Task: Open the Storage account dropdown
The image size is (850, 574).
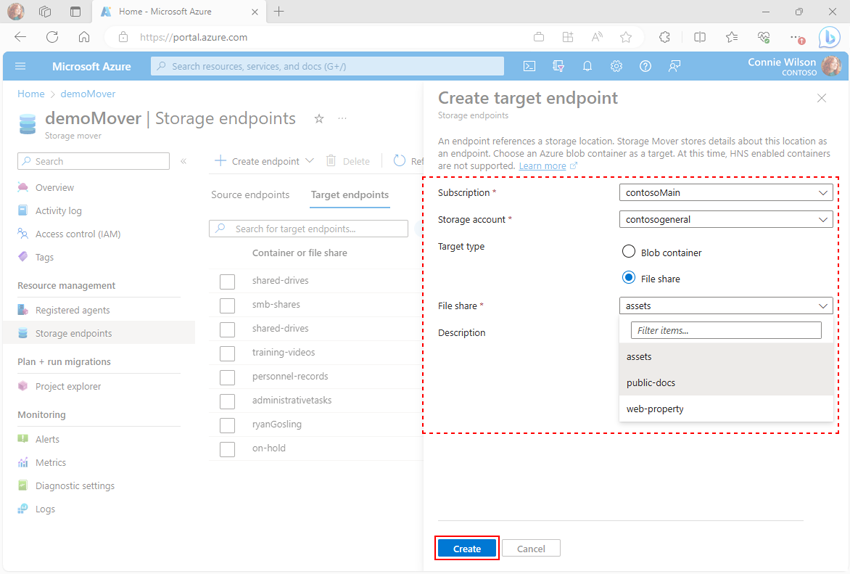Action: pyautogui.click(x=725, y=219)
